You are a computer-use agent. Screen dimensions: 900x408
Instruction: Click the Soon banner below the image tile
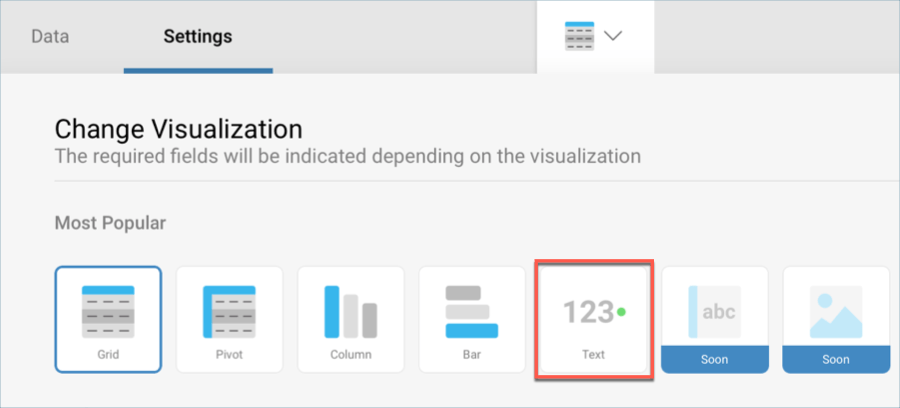836,360
